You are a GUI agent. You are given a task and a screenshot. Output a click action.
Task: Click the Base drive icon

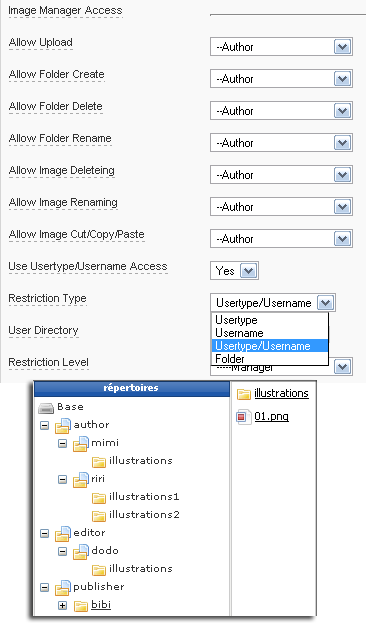pyautogui.click(x=46, y=408)
